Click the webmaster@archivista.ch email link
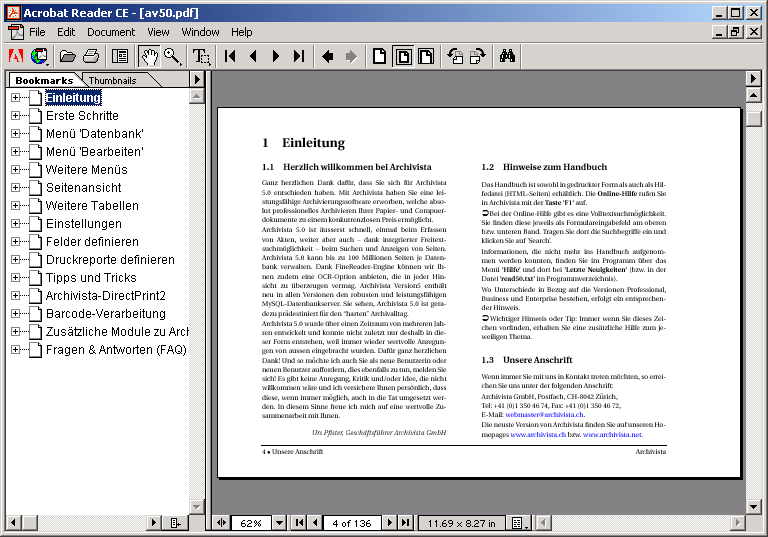 [545, 415]
